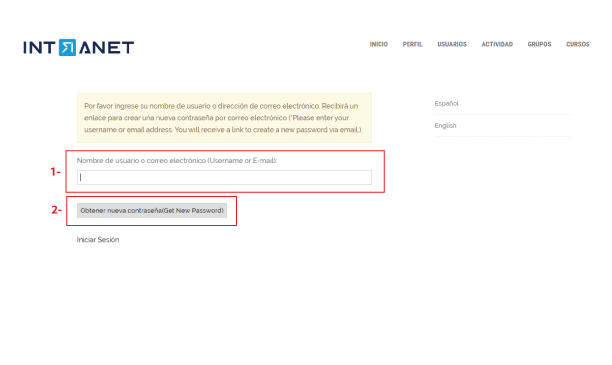Click the blue arrow icon in Intranet logo
612x365 pixels.
pos(68,48)
